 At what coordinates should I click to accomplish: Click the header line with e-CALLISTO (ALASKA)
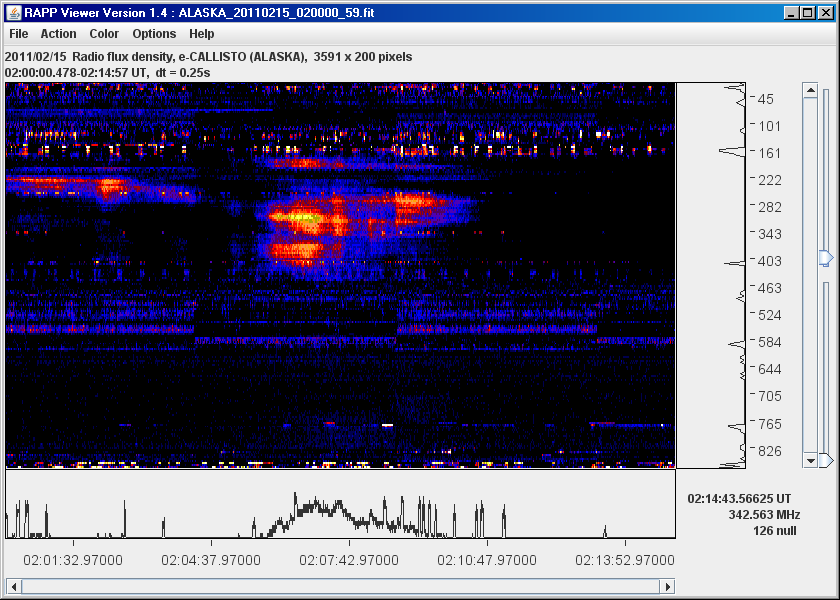click(x=208, y=57)
